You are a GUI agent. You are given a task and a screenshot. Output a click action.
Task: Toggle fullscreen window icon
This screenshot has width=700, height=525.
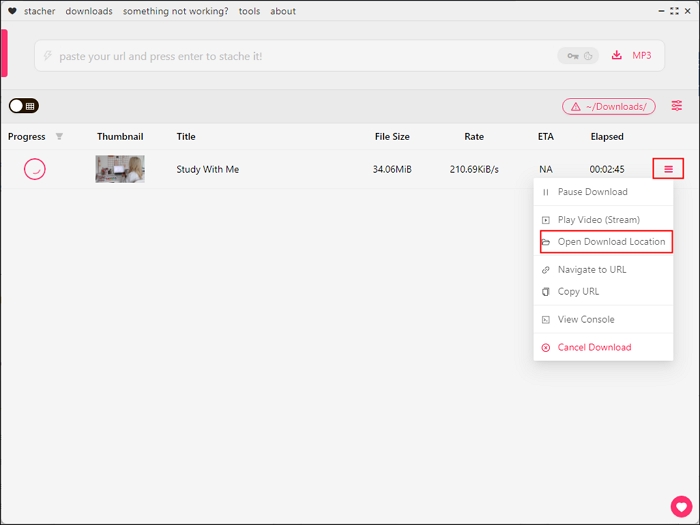pyautogui.click(x=674, y=11)
